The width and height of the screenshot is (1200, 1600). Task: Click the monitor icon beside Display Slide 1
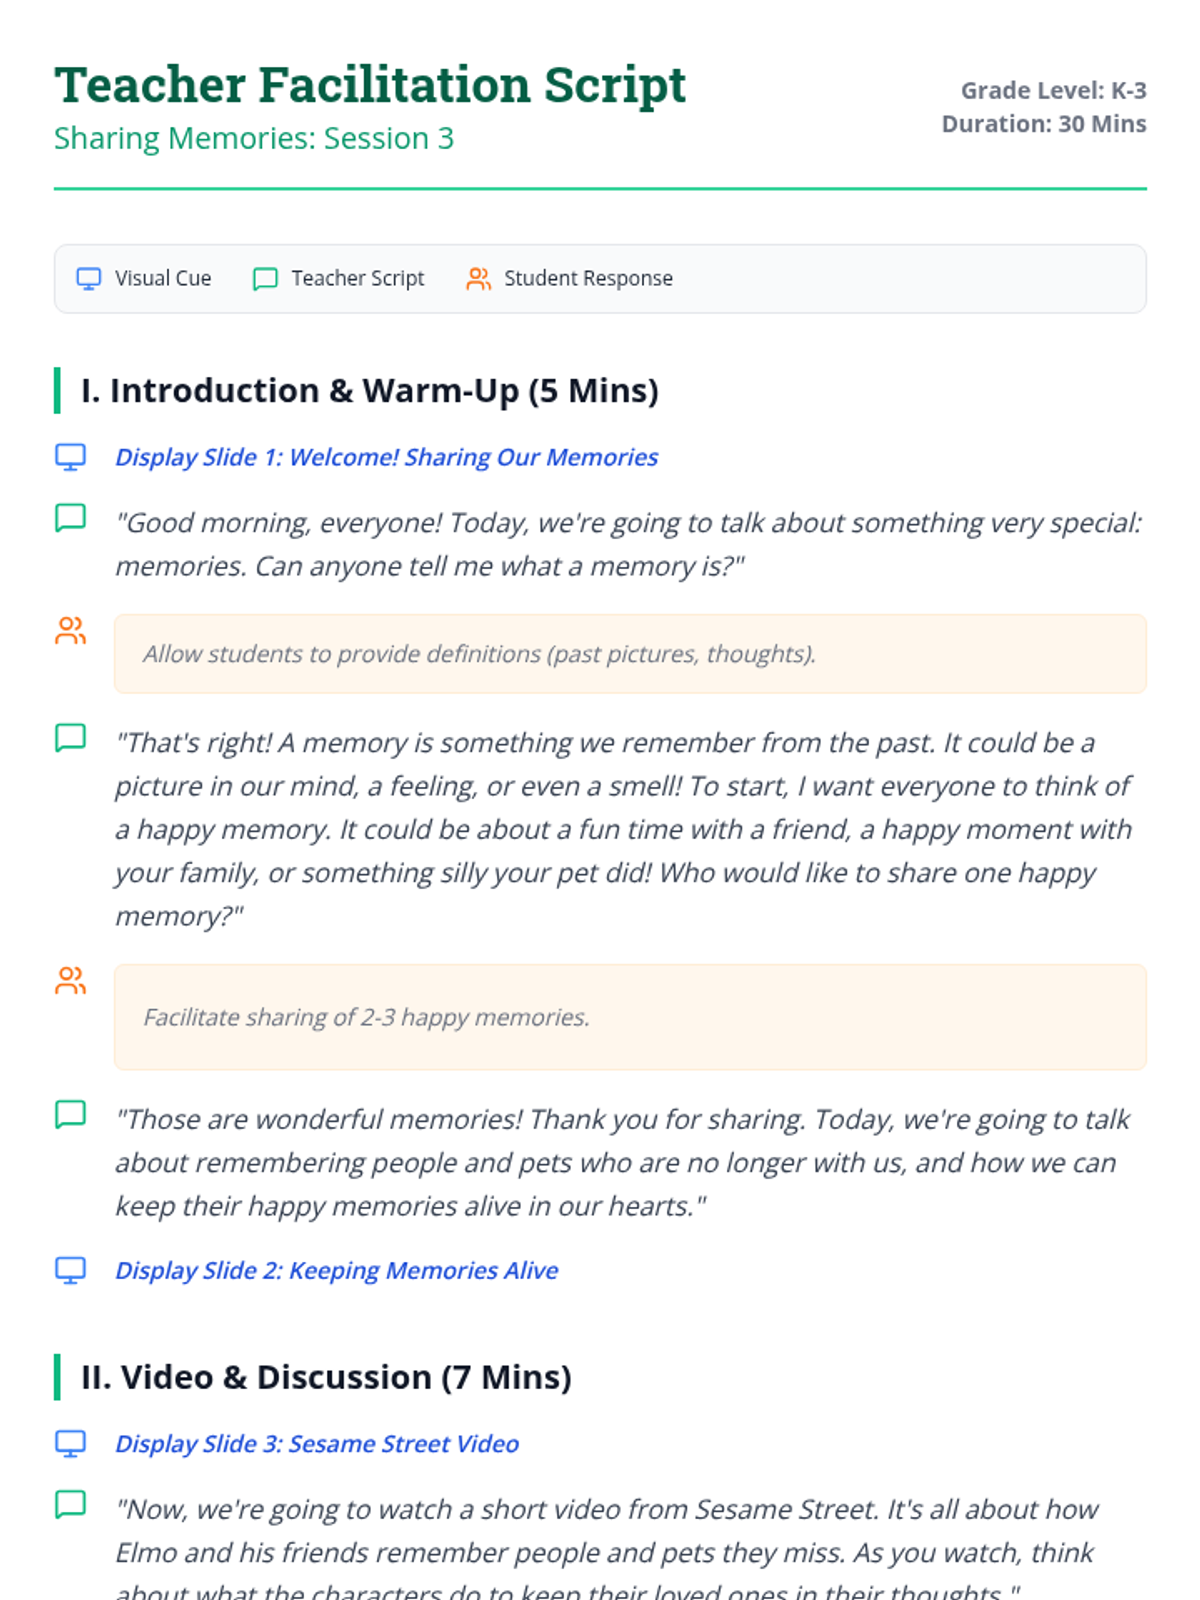[70, 457]
